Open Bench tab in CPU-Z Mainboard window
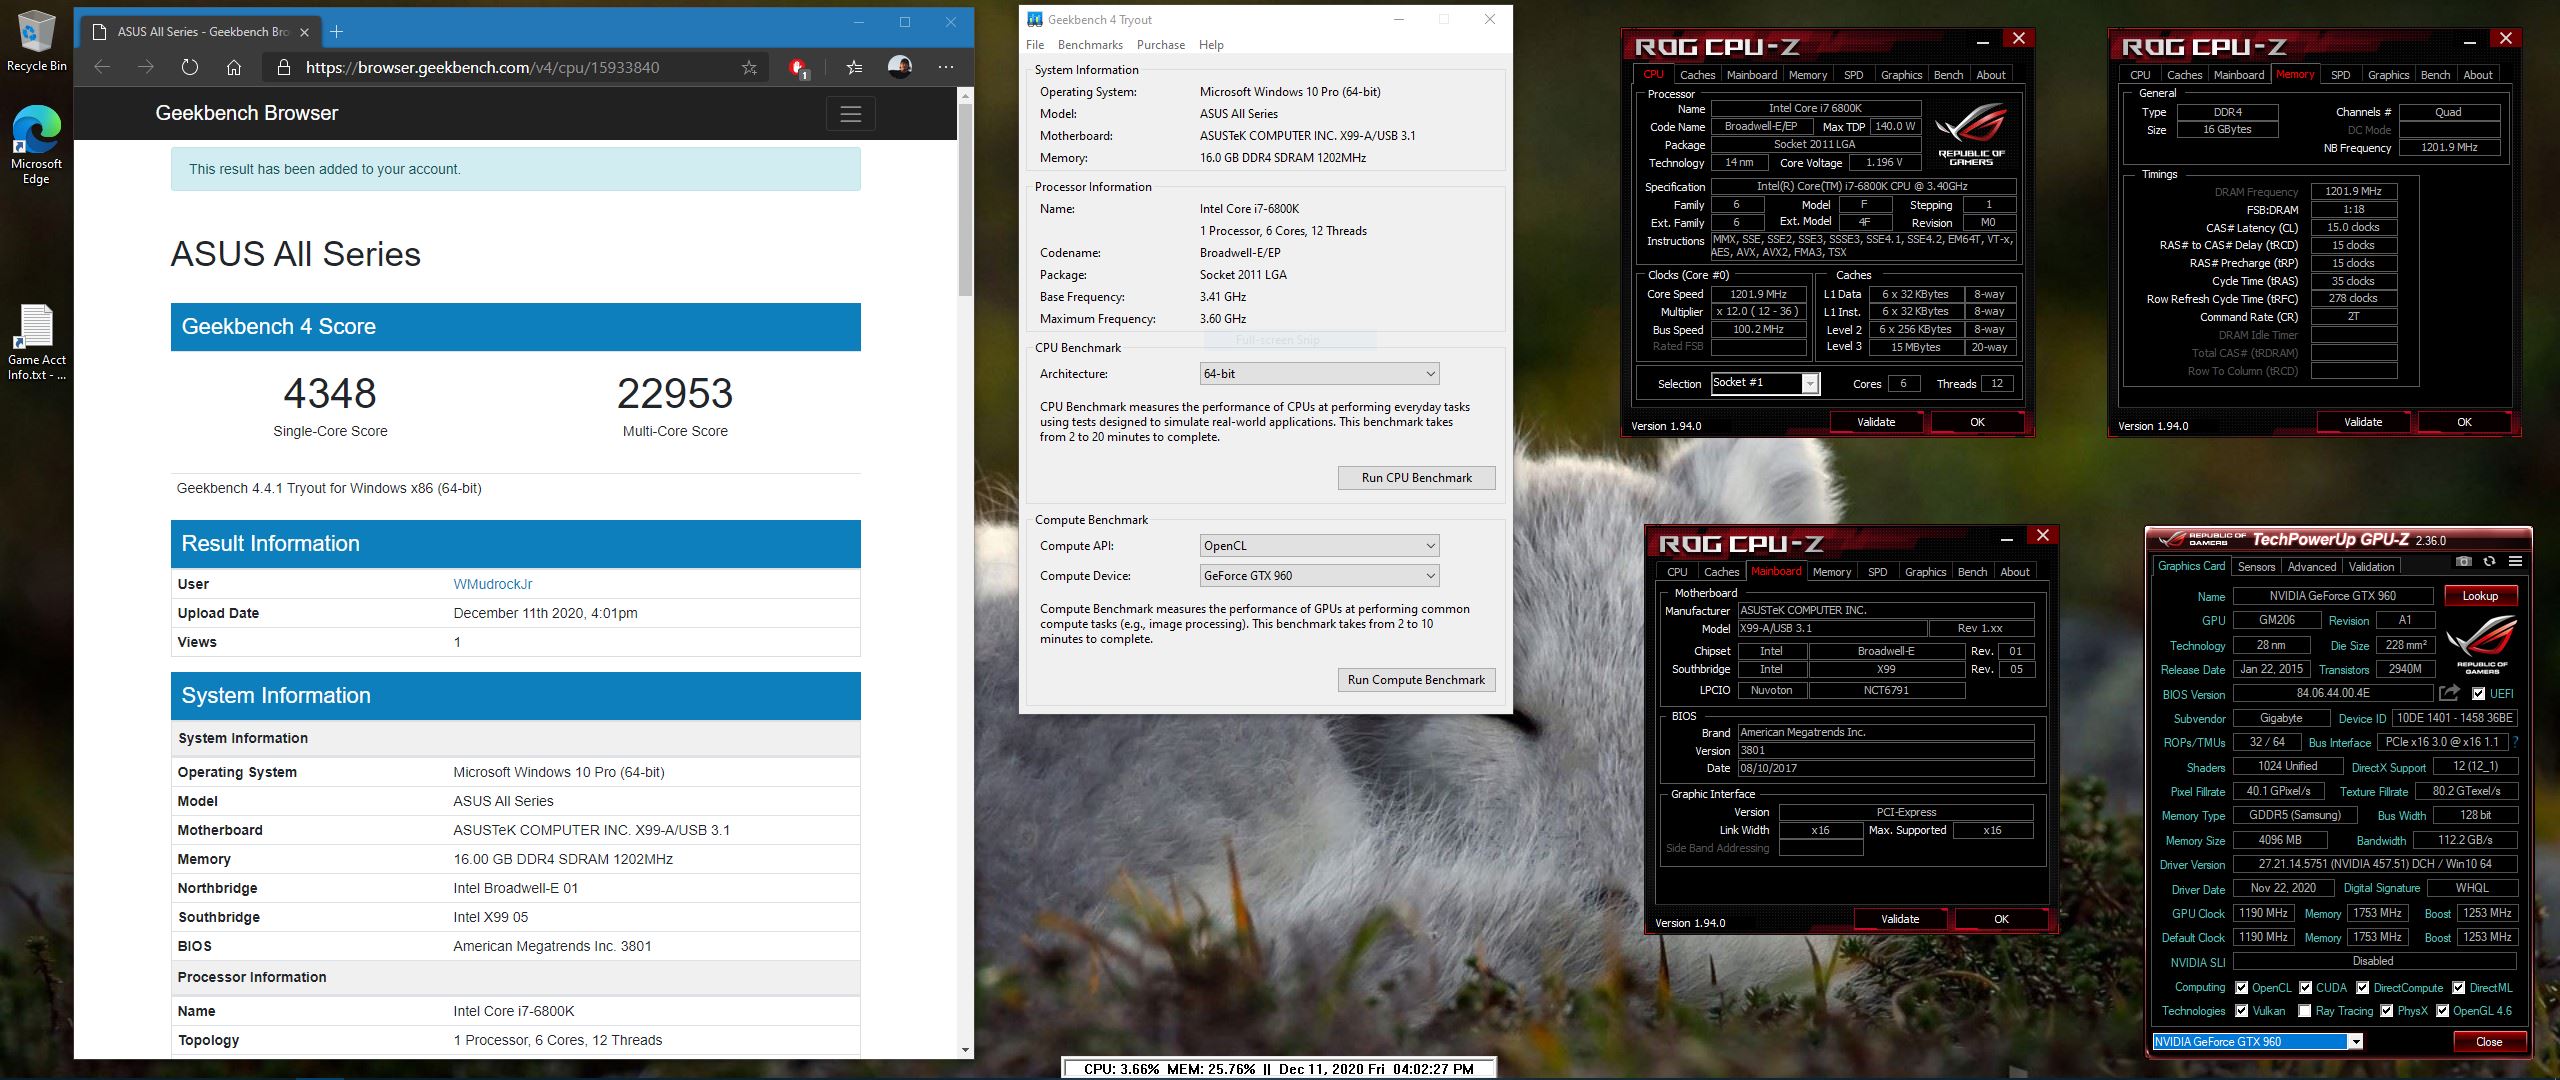This screenshot has width=2560, height=1080. [1972, 572]
